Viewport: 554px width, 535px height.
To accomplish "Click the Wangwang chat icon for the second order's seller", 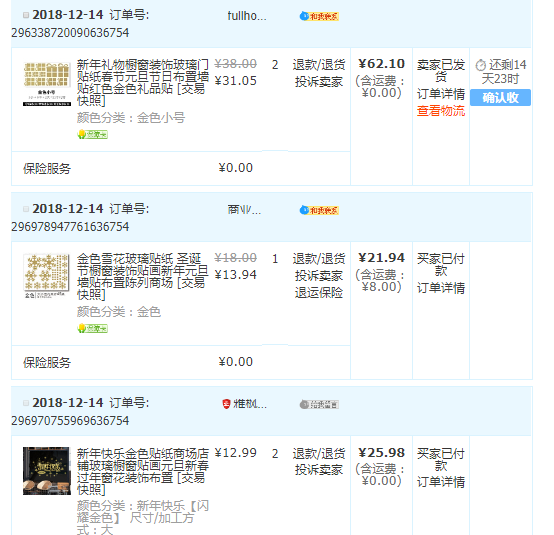I will 319,210.
